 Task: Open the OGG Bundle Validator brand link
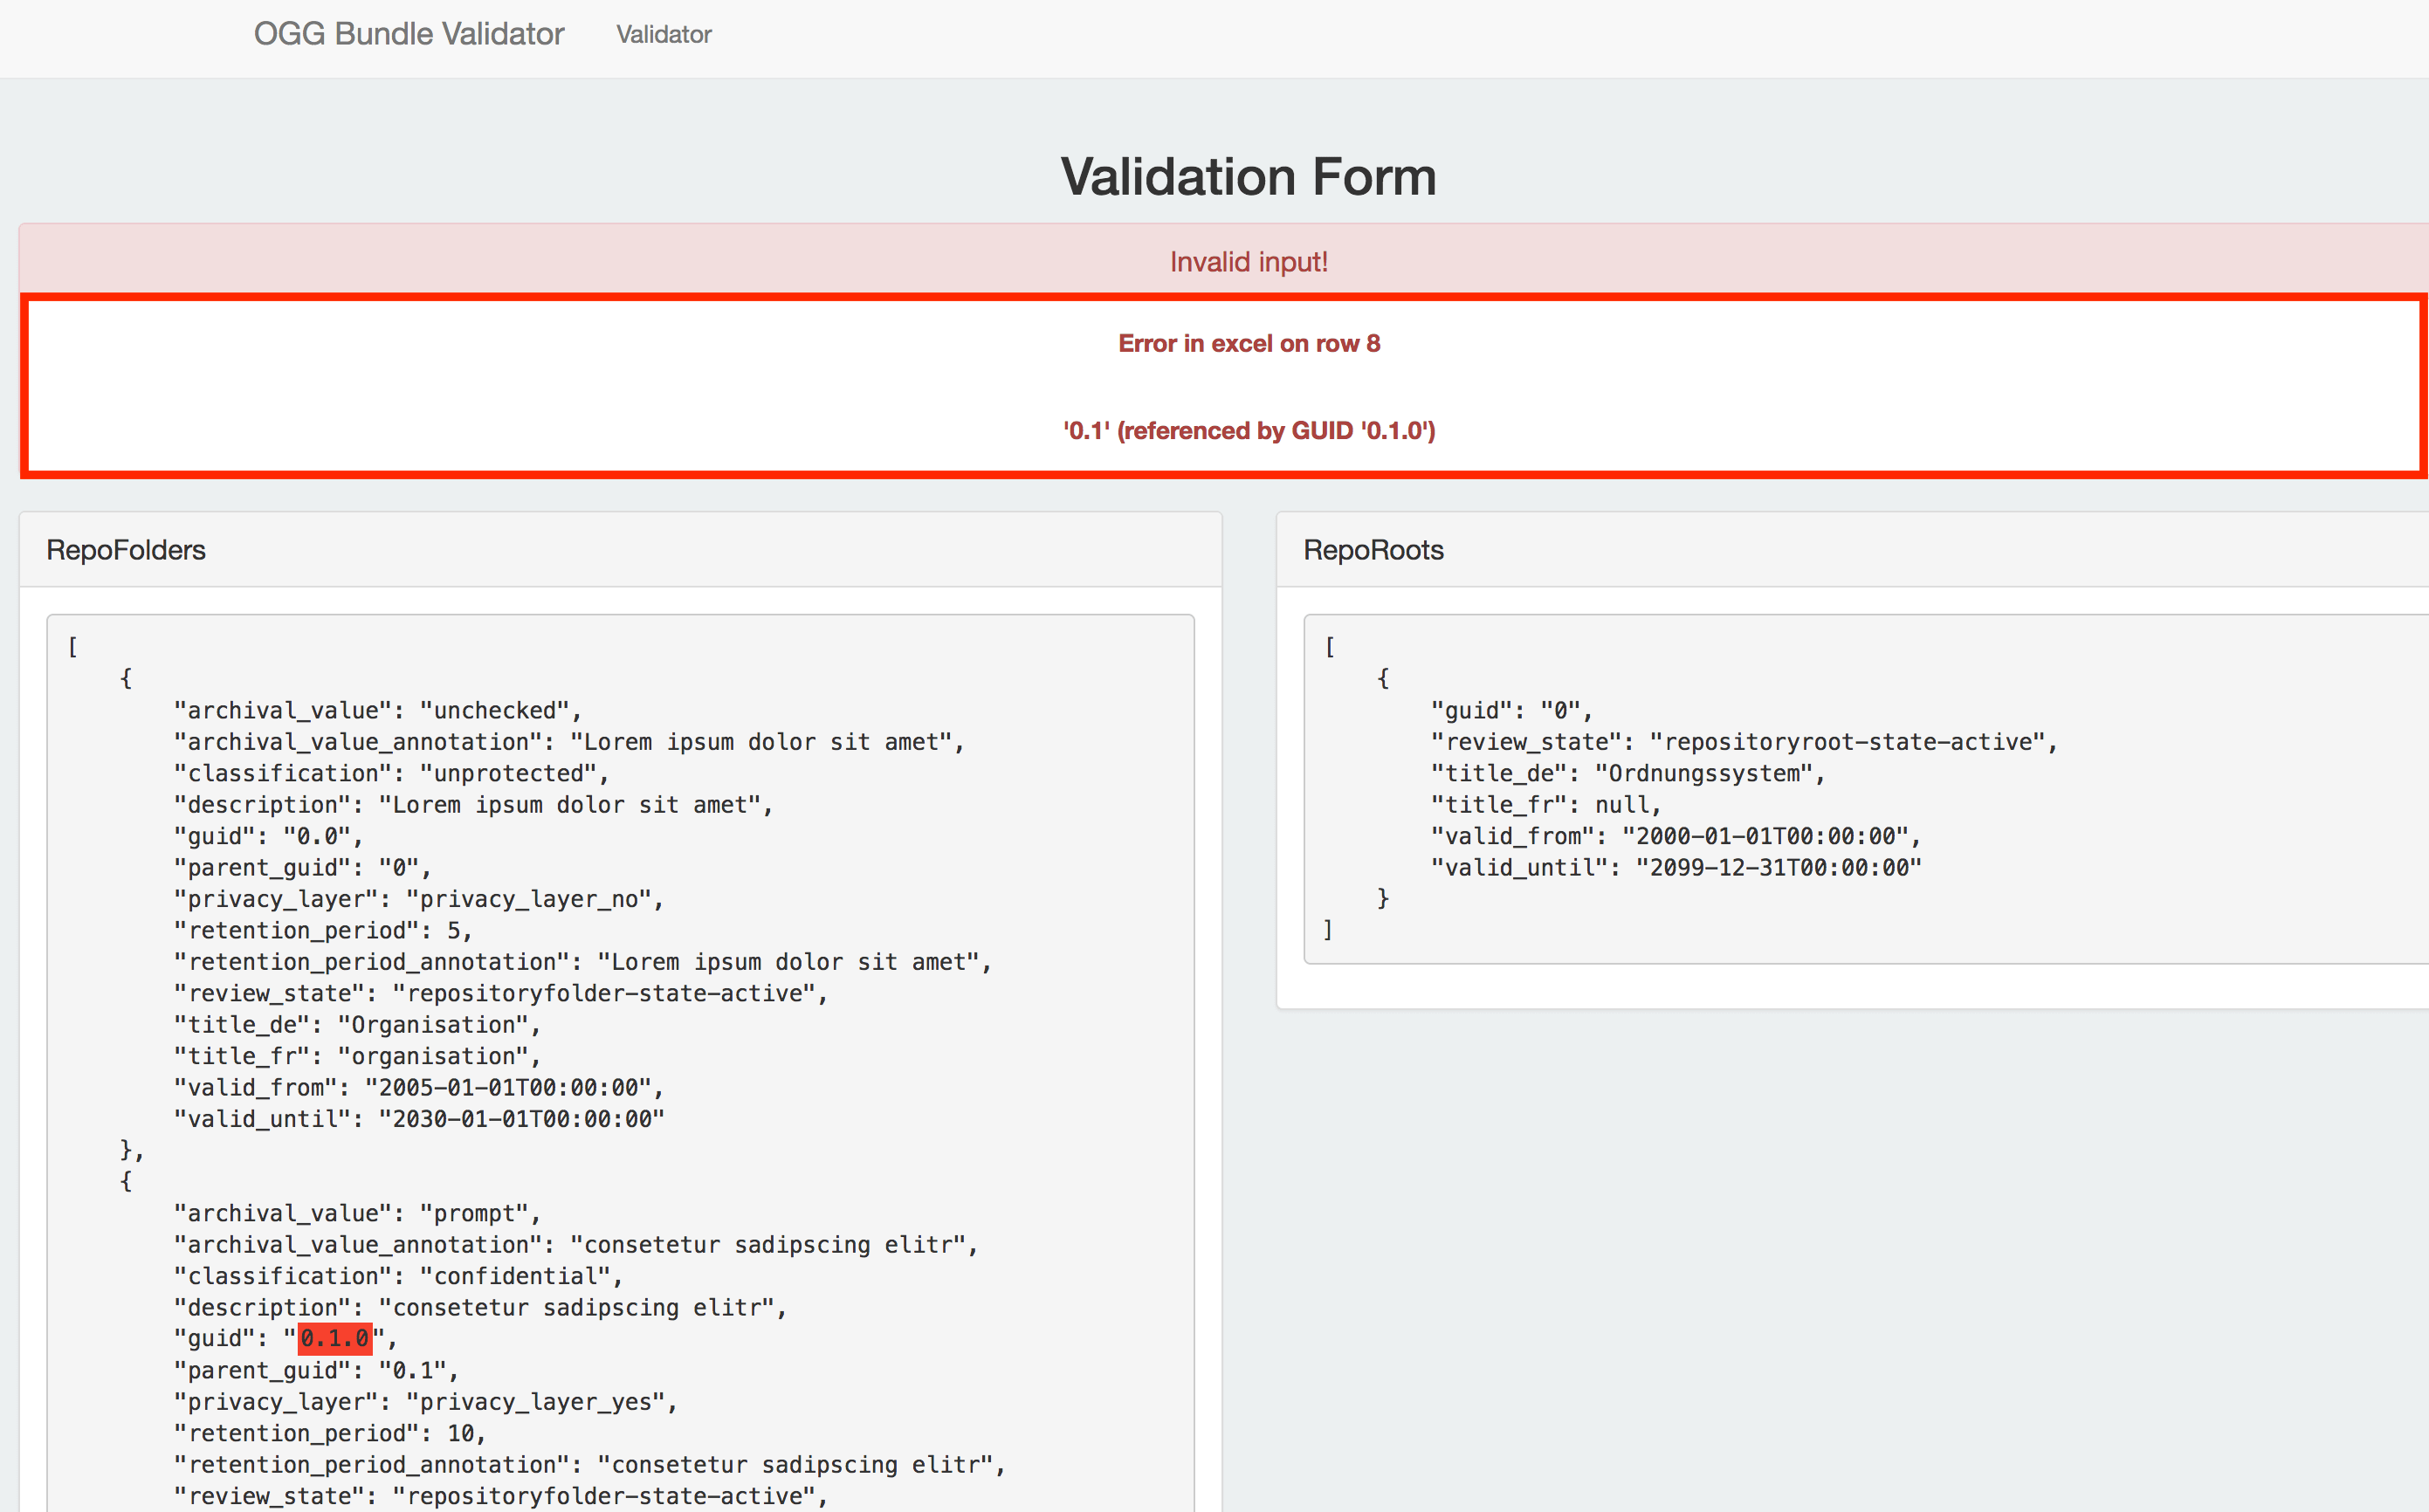click(x=408, y=34)
